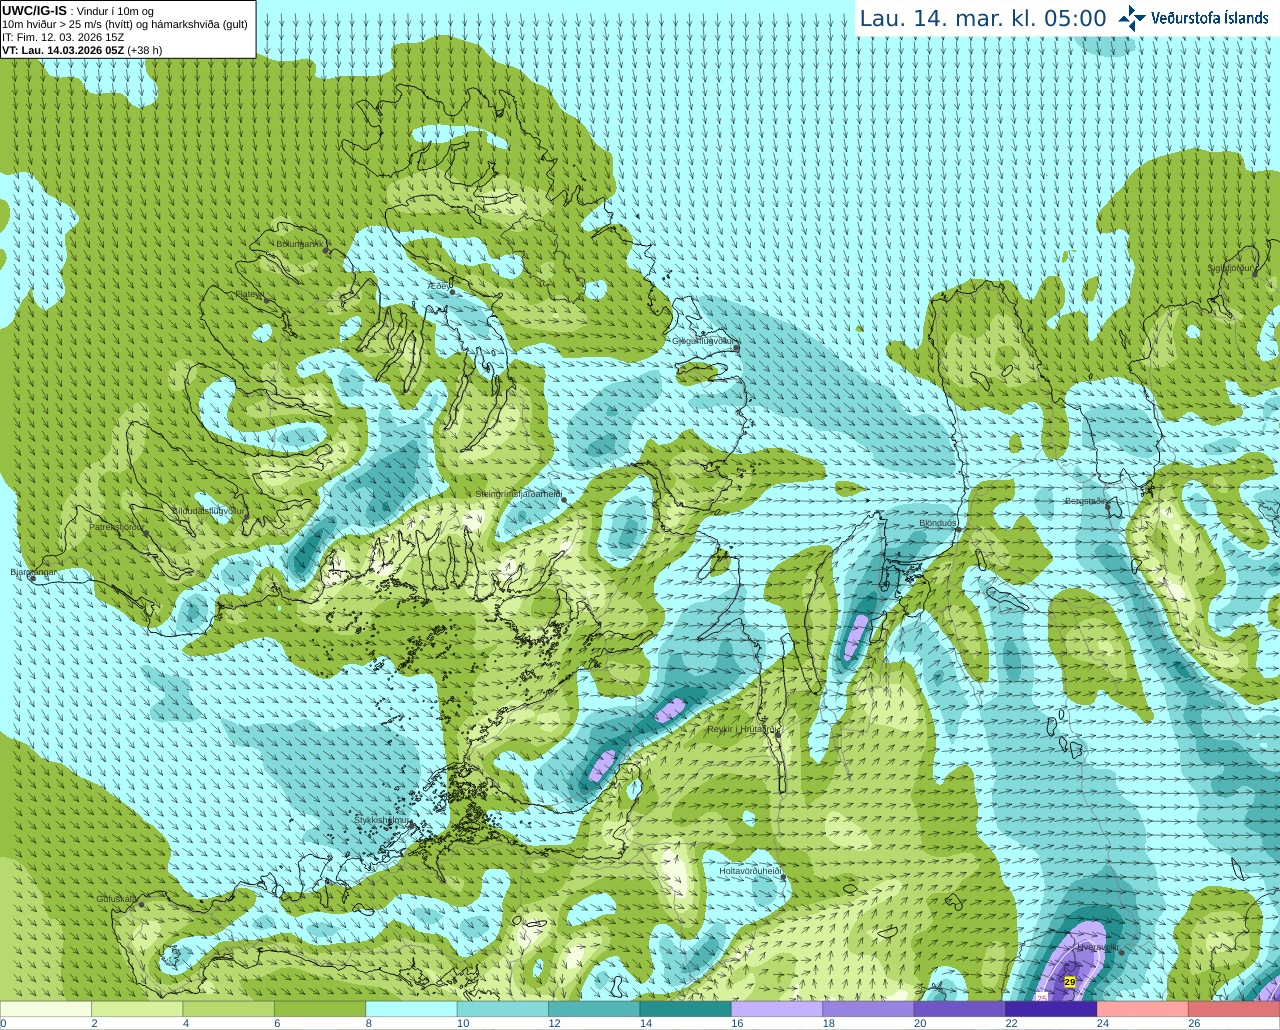Click the Stykkishólmur station label
Screen dimensions: 1280x1030
tap(382, 820)
